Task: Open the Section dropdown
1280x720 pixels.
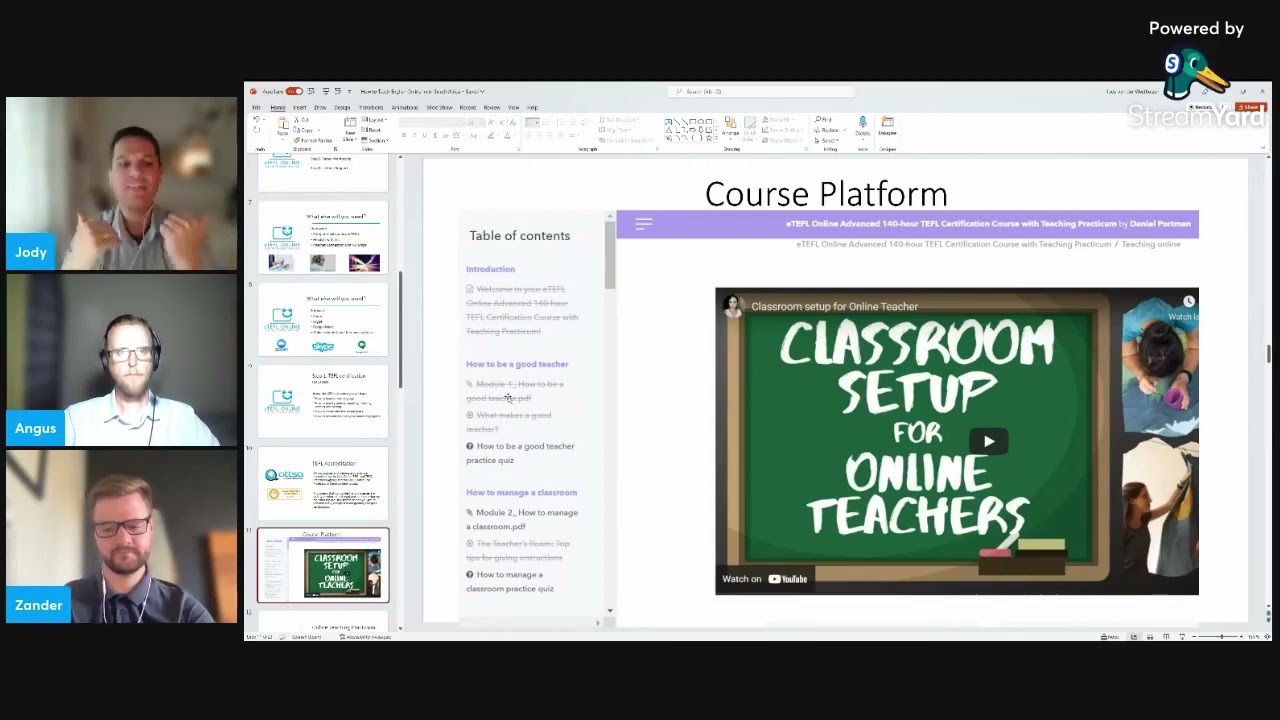Action: coord(373,140)
